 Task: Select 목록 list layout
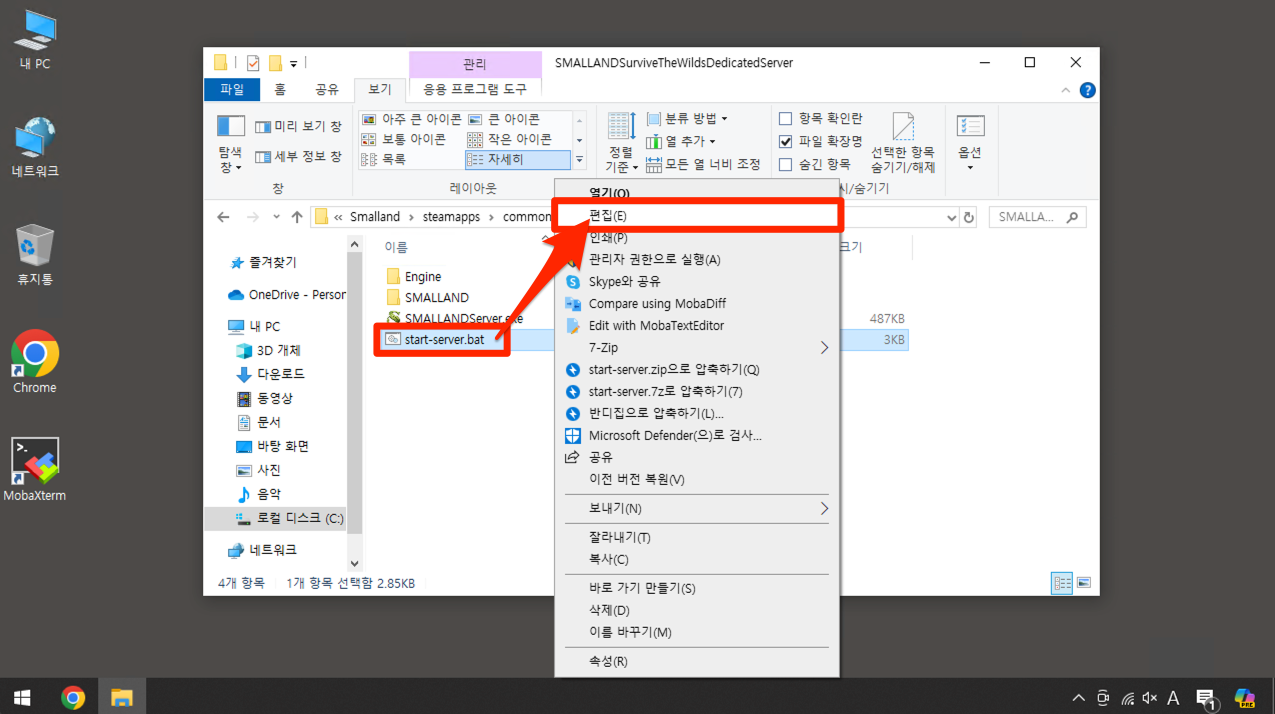tap(384, 159)
